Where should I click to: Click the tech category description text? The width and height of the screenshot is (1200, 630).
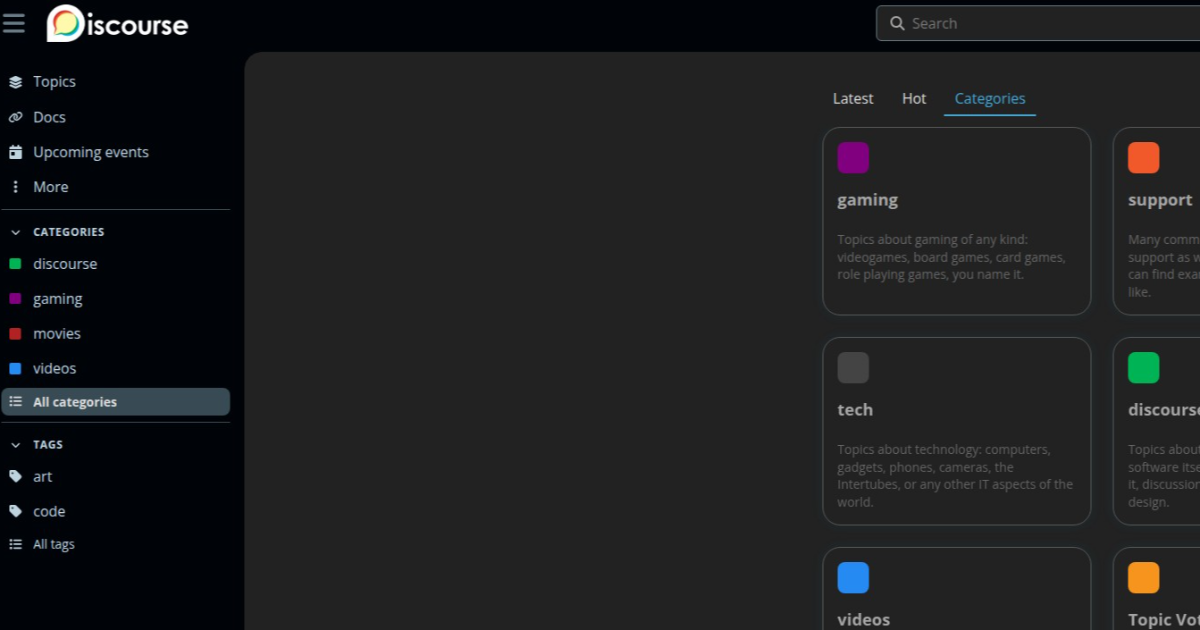955,476
